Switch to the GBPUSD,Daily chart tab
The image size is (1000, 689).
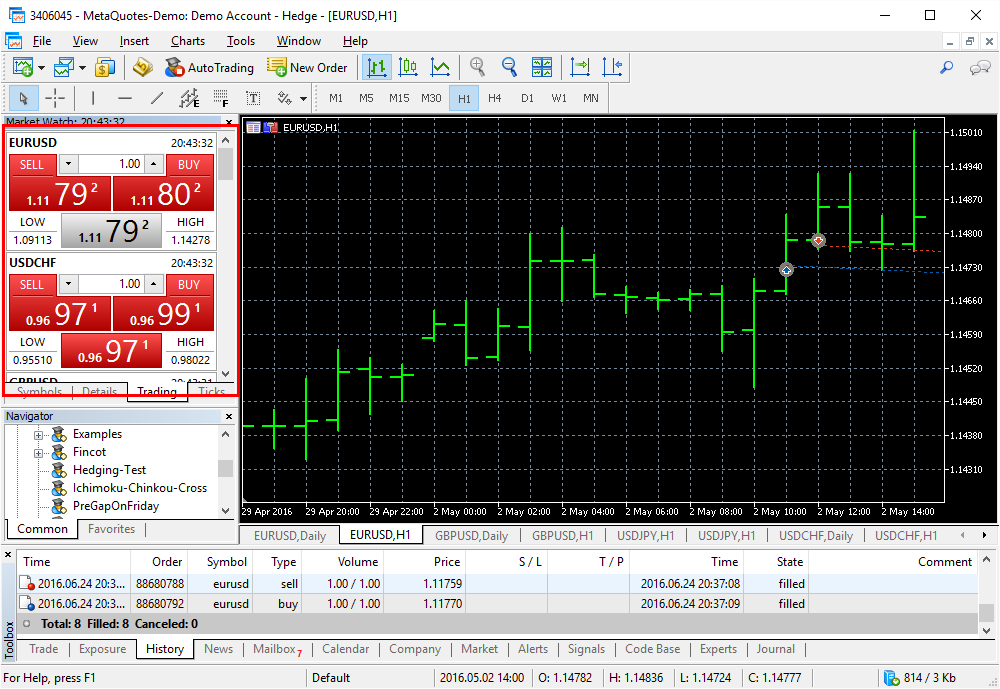coord(471,536)
